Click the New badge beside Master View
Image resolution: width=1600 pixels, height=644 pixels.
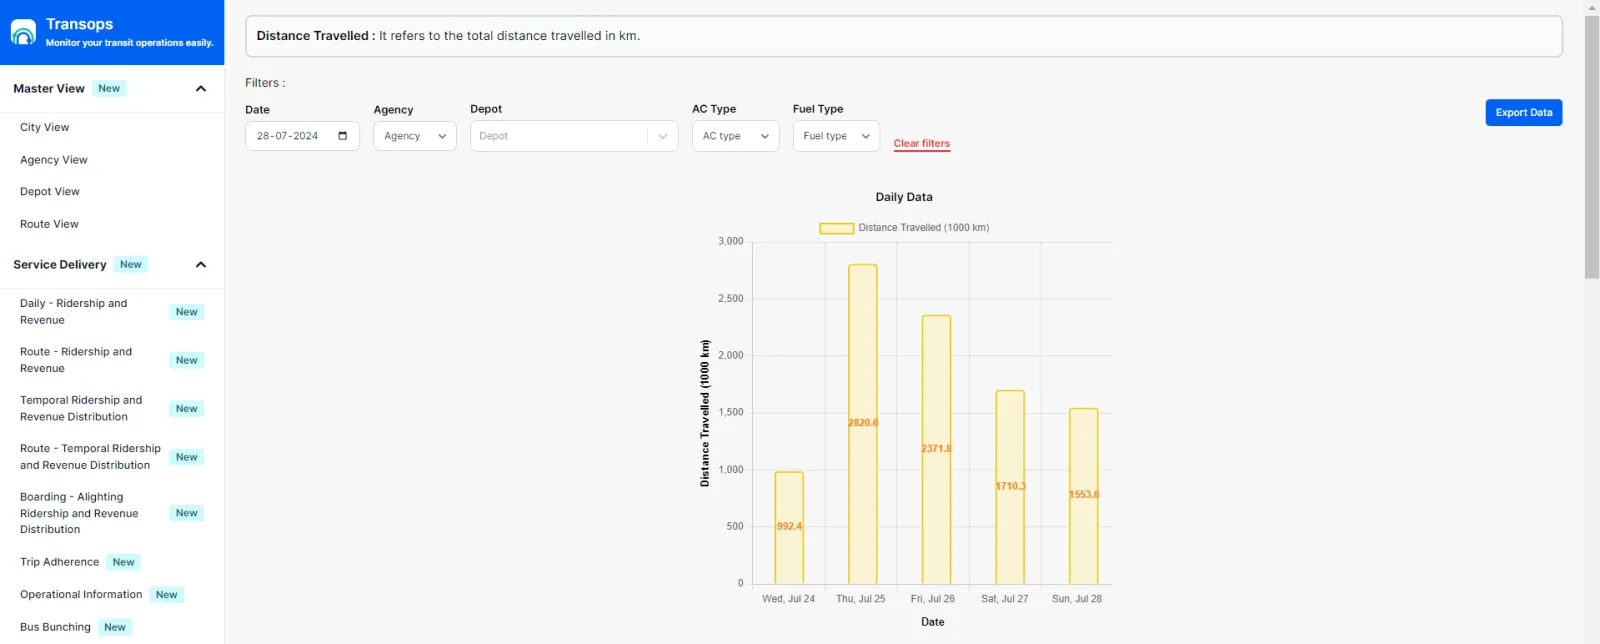click(109, 89)
